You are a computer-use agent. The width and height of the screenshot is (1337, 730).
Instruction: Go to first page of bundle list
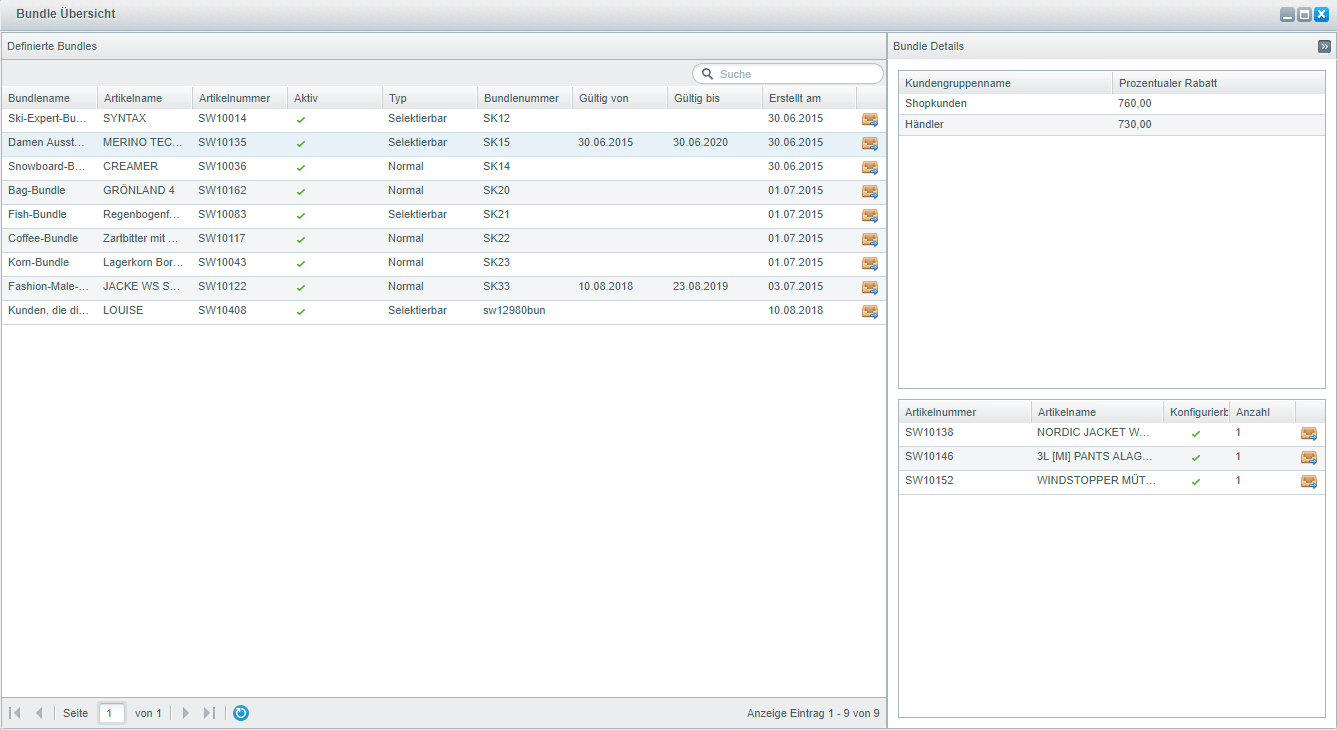[15, 713]
